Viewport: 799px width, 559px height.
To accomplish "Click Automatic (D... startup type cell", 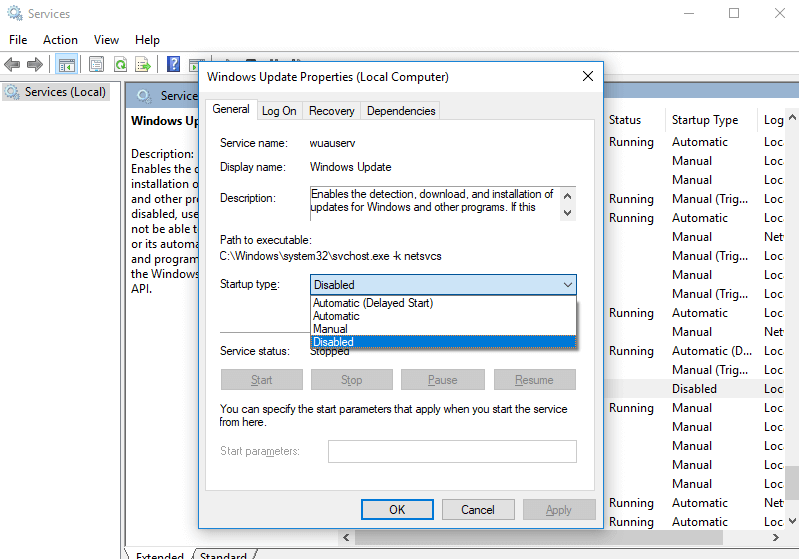I will [711, 351].
